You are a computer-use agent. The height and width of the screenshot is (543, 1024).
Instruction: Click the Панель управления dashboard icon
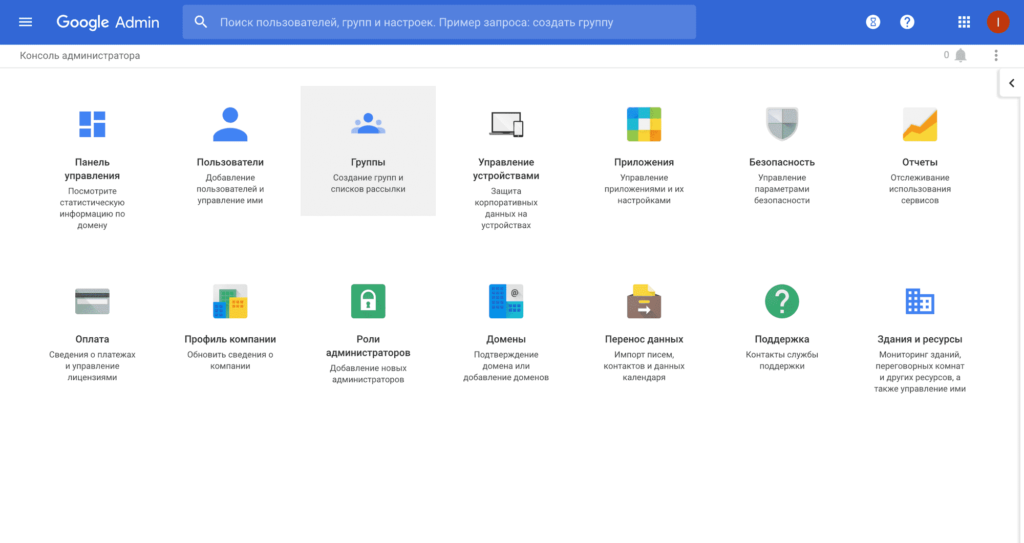(92, 124)
